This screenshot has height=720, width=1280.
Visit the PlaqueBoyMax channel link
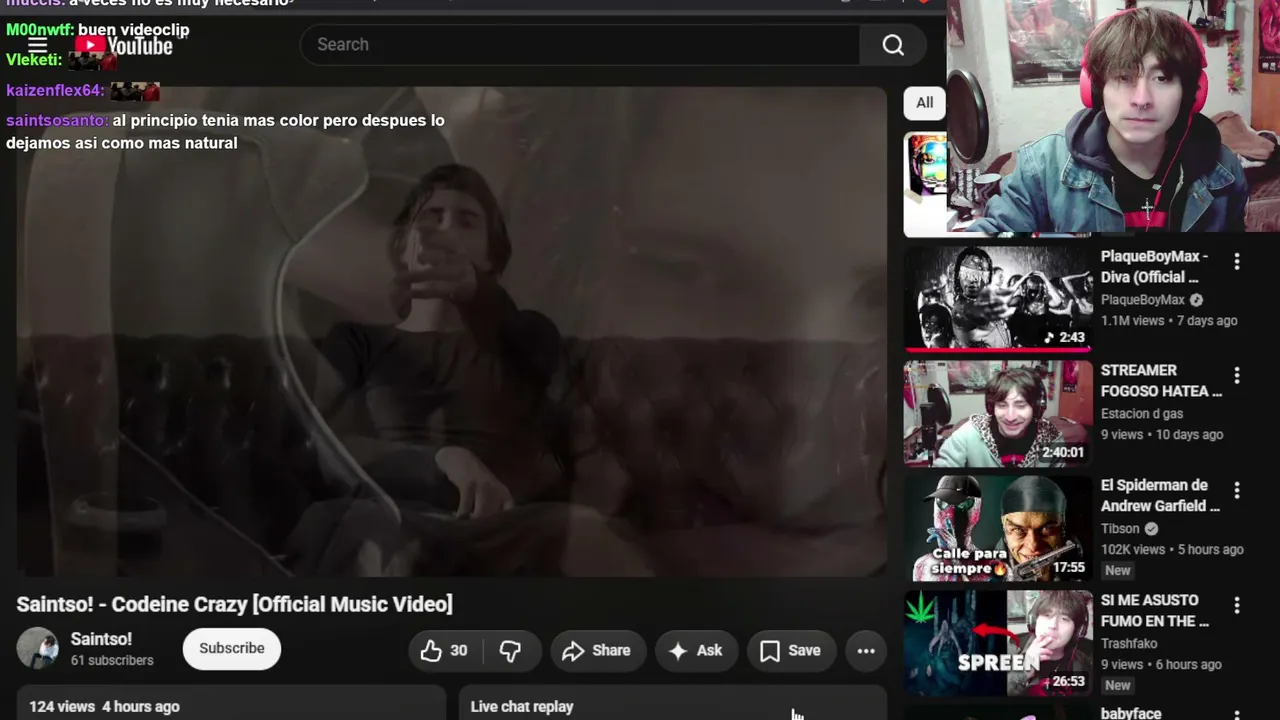(1143, 300)
